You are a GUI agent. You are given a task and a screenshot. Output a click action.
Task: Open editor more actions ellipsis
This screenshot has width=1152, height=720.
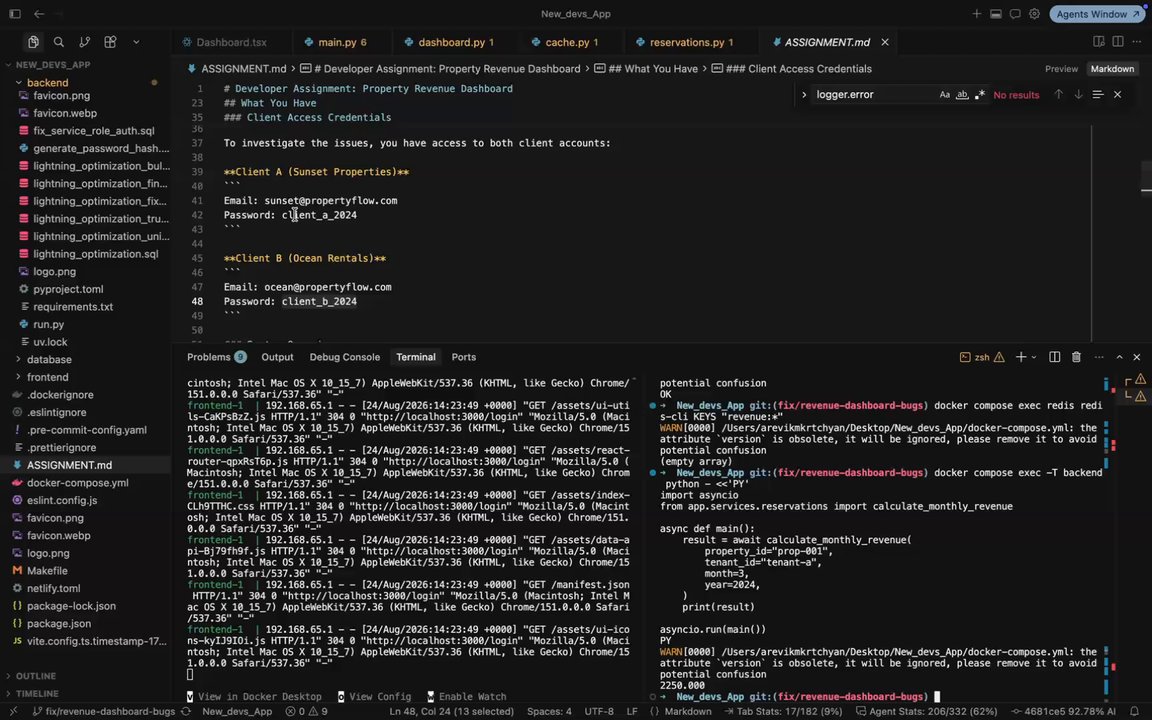pyautogui.click(x=1137, y=42)
